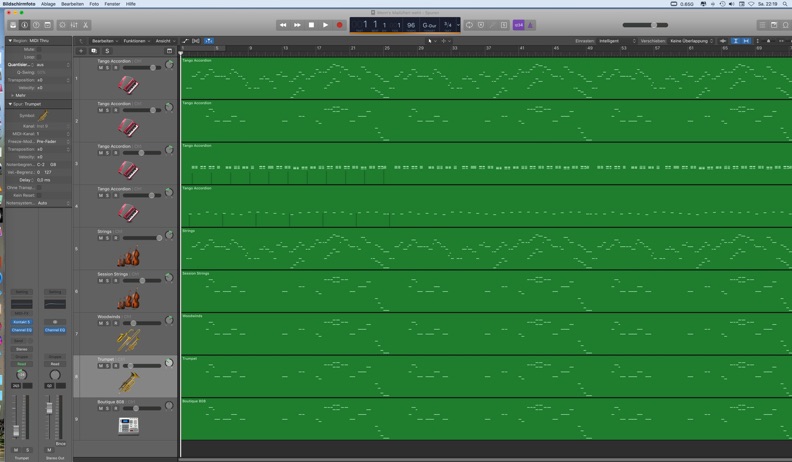Open the List Editors icon

(762, 25)
